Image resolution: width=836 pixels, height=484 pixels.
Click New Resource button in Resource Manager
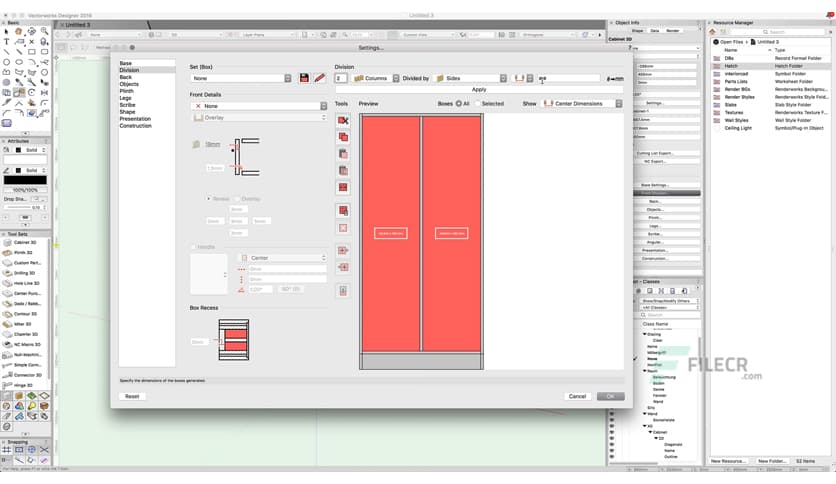point(728,461)
